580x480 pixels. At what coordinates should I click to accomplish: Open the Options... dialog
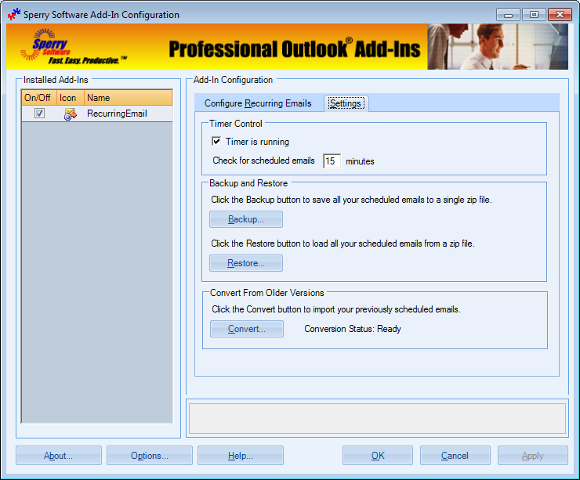pos(149,455)
